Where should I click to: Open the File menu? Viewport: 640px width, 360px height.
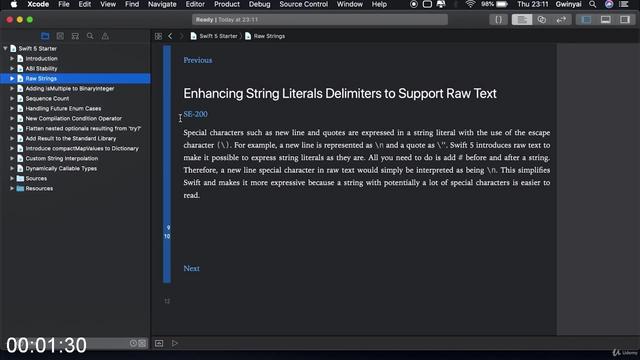64,4
